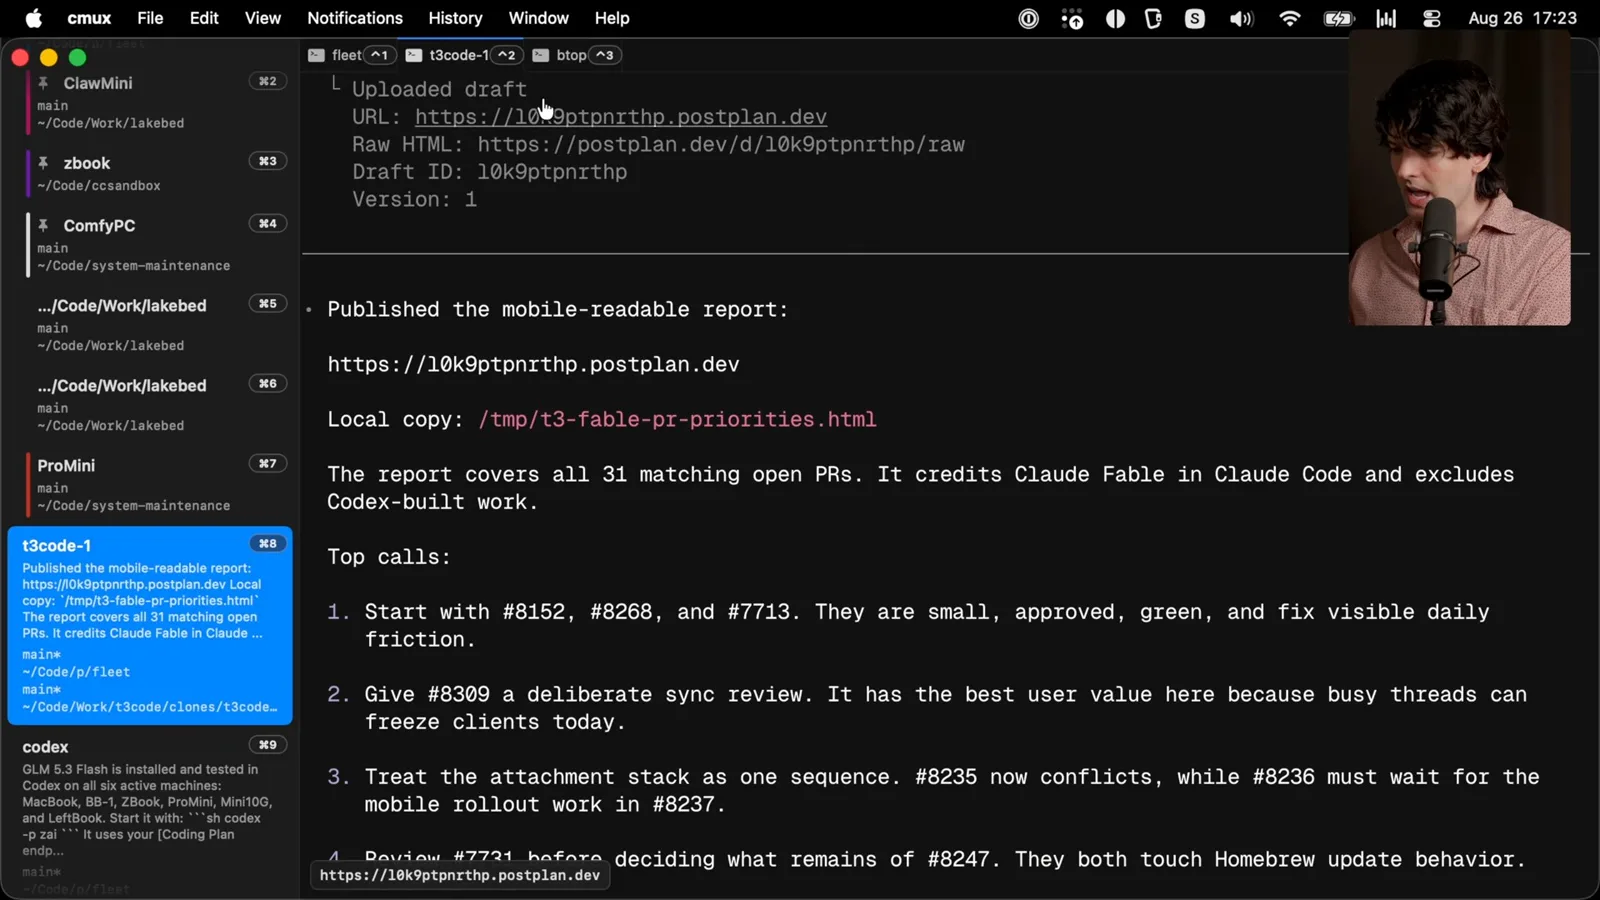
Task: Click the report URL under 'Published the mobile-readable report'
Action: (x=533, y=364)
